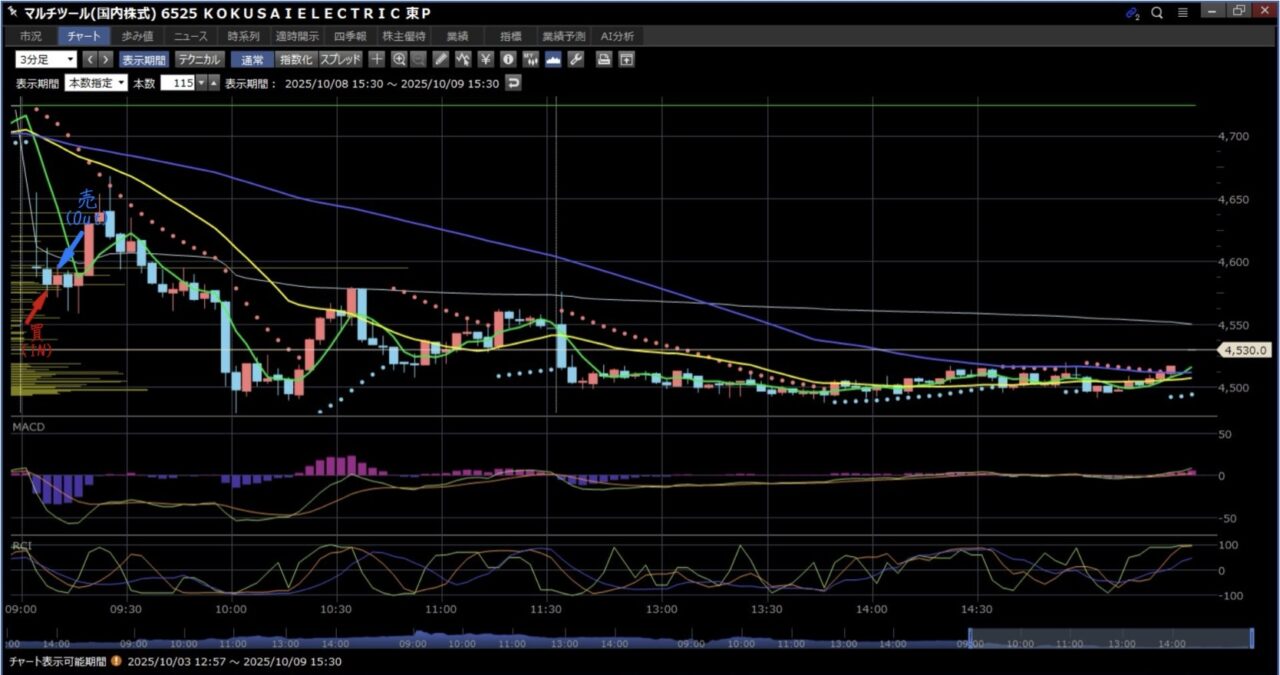Open the info (i) icon
Screen dimensions: 1280x675
pyautogui.click(x=508, y=59)
